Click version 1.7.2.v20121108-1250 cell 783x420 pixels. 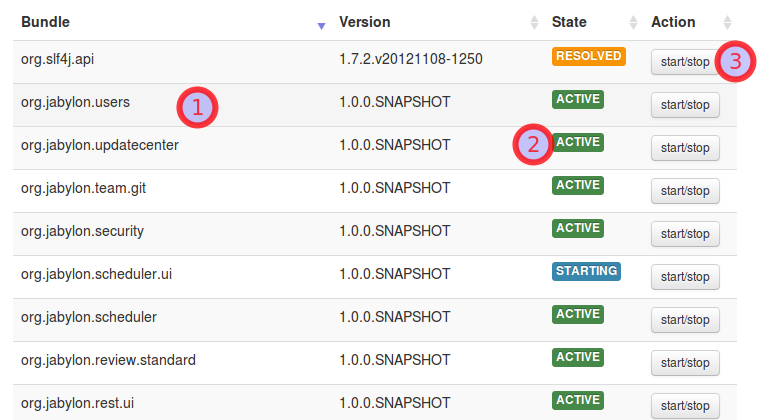(x=411, y=59)
